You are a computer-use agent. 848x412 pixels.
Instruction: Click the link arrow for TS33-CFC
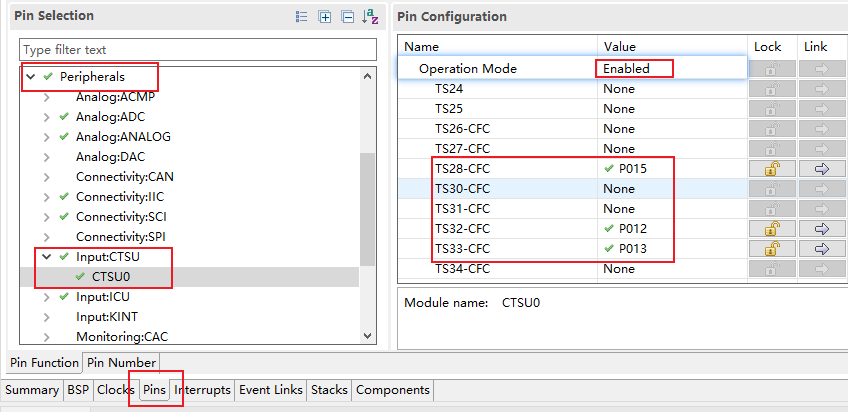822,249
